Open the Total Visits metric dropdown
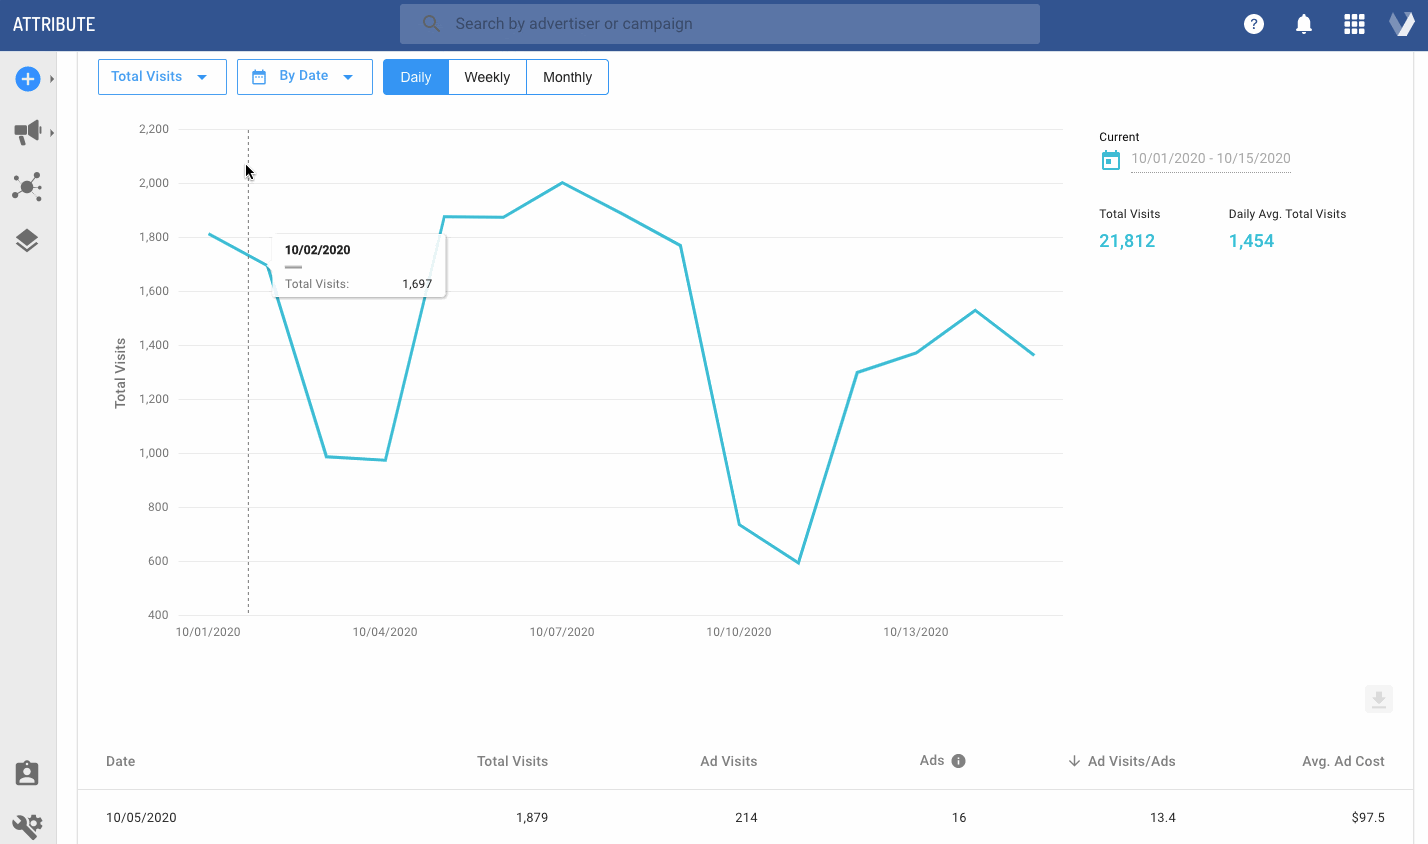 [162, 77]
